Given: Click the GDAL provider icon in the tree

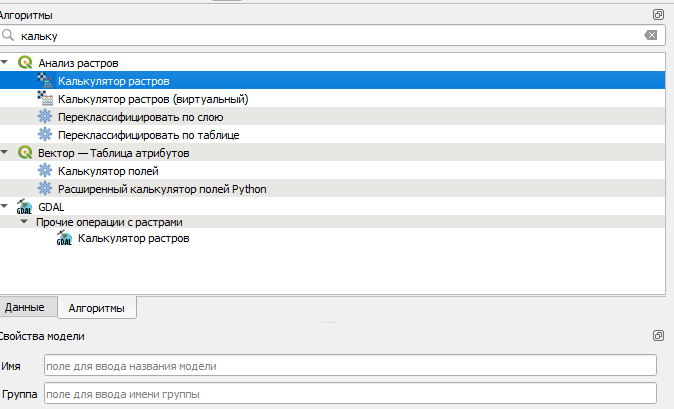Looking at the screenshot, I should click(25, 207).
